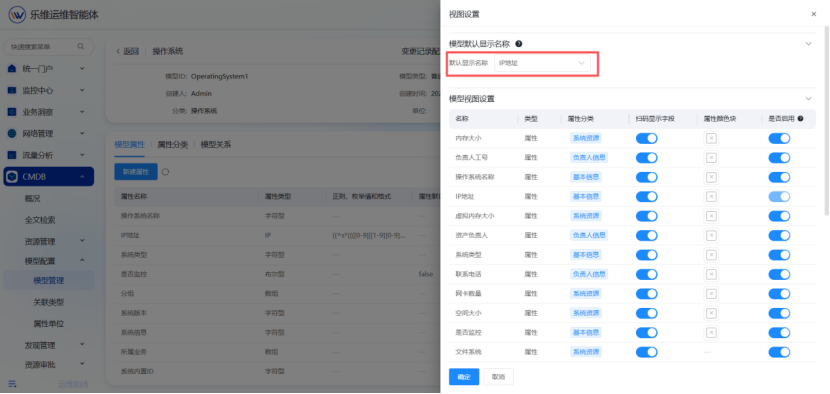Click the help icon next to 模型默认显示名称
Viewport: 830px width, 394px height.
coord(519,43)
